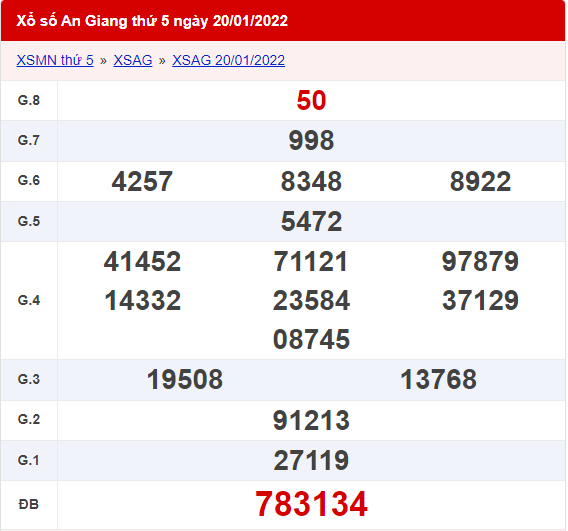Click the G.1 number 27119

click(311, 460)
